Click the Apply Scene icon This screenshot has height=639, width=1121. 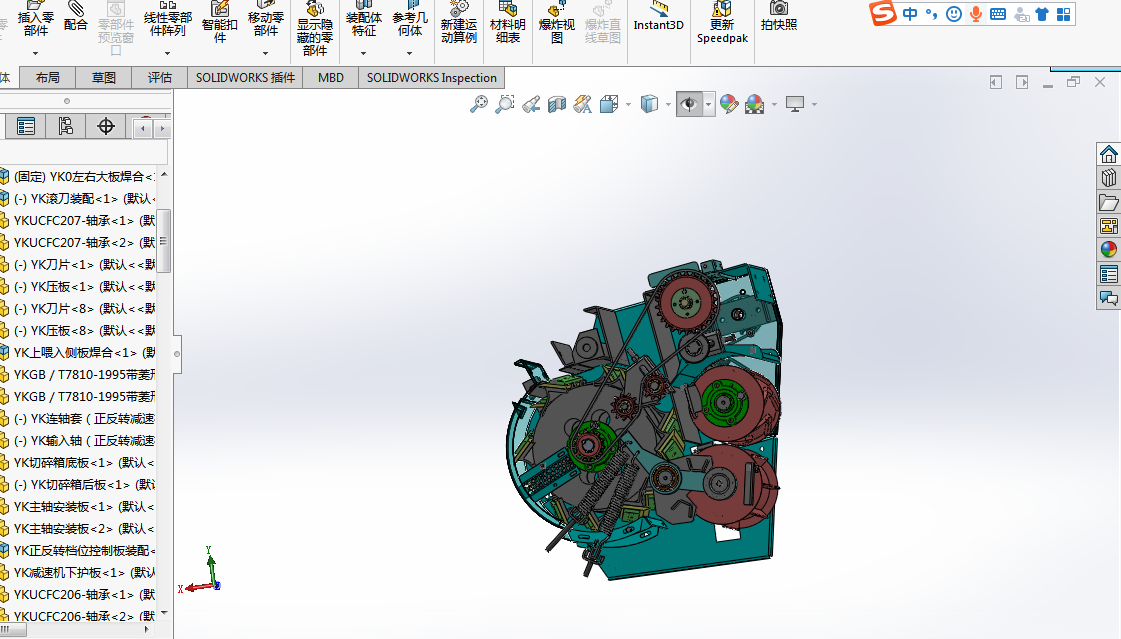tap(754, 104)
